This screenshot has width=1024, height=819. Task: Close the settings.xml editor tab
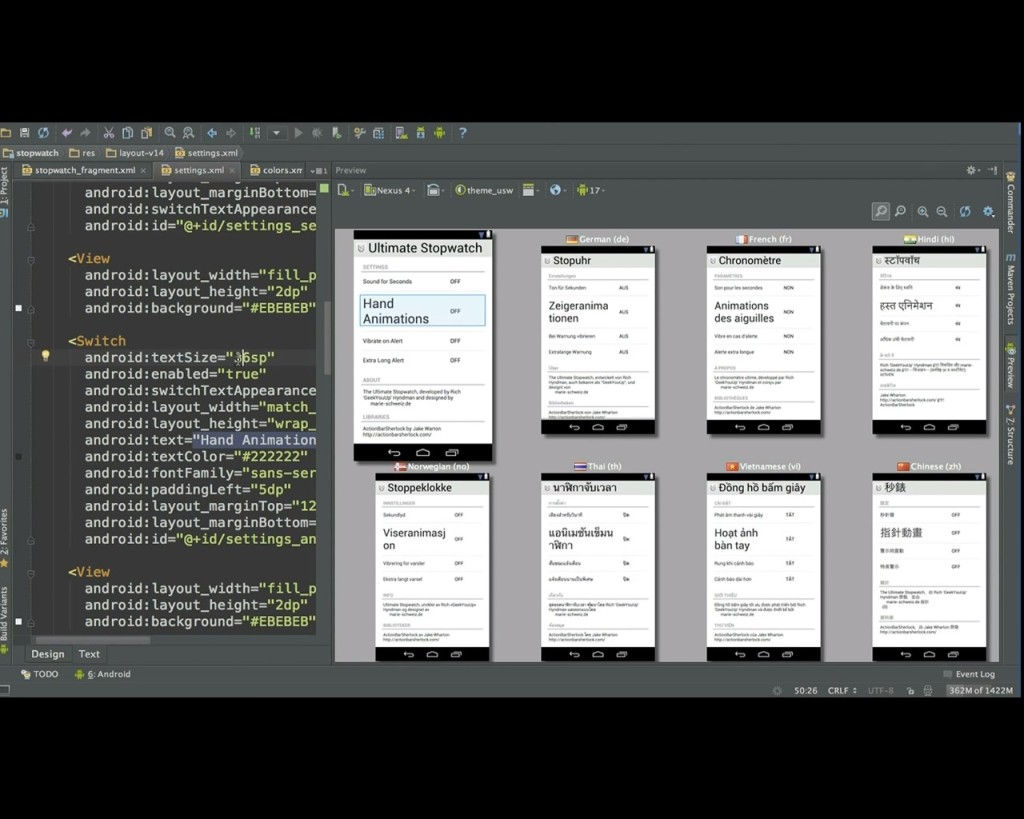point(232,170)
